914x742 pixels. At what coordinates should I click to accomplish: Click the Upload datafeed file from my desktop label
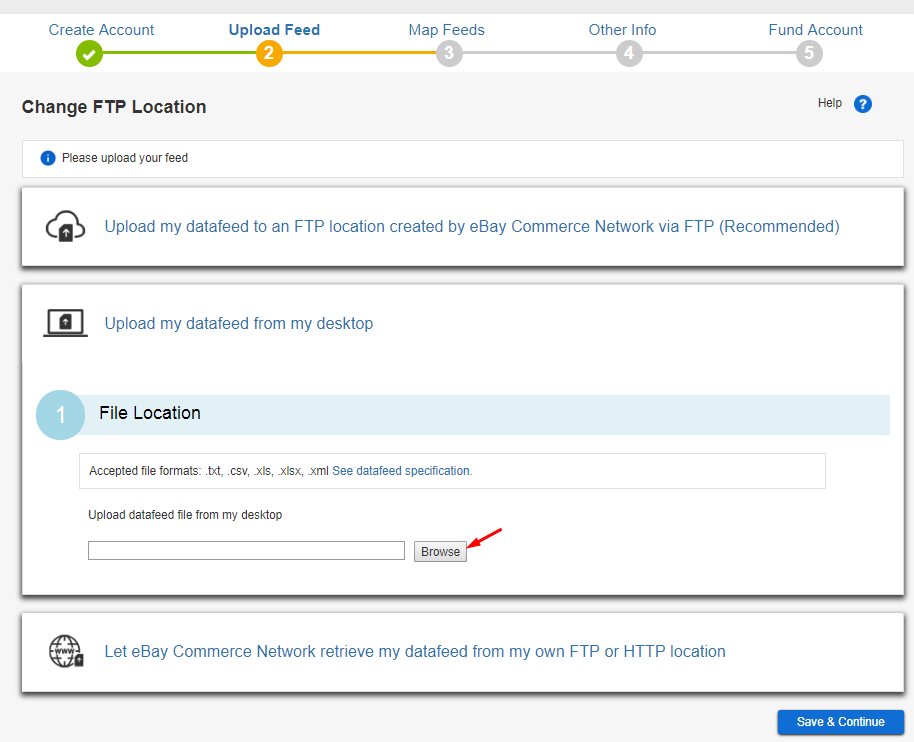185,515
